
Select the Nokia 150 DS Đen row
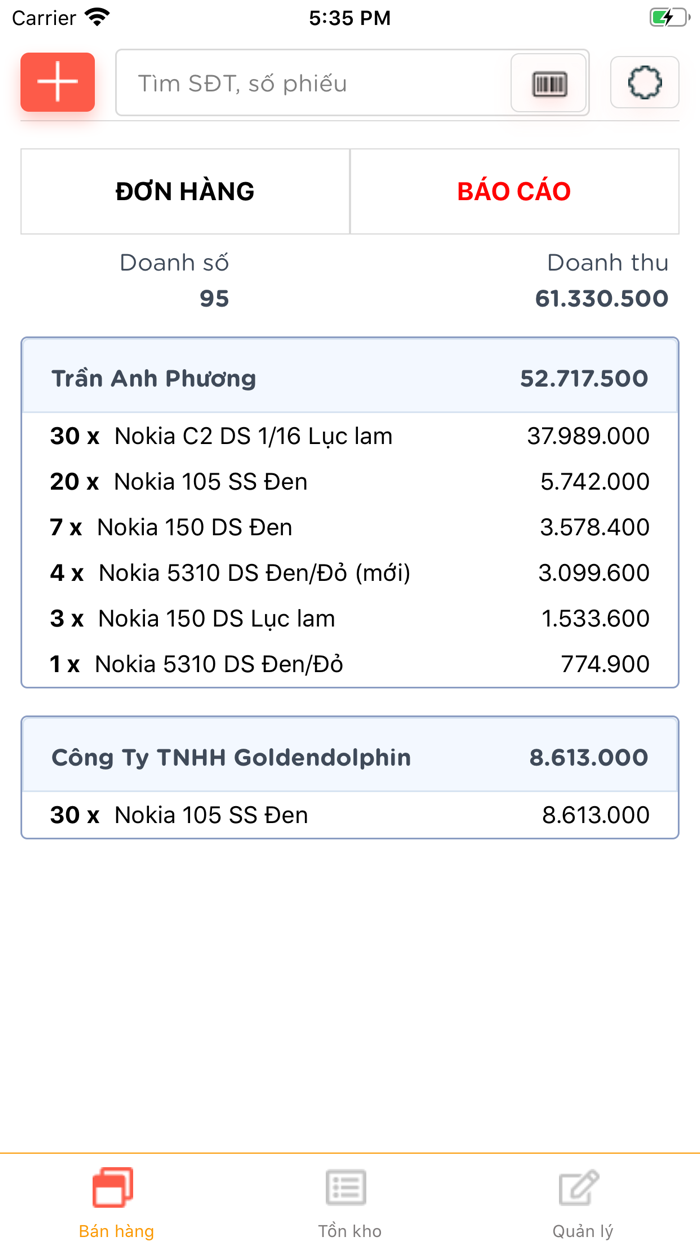click(x=350, y=527)
